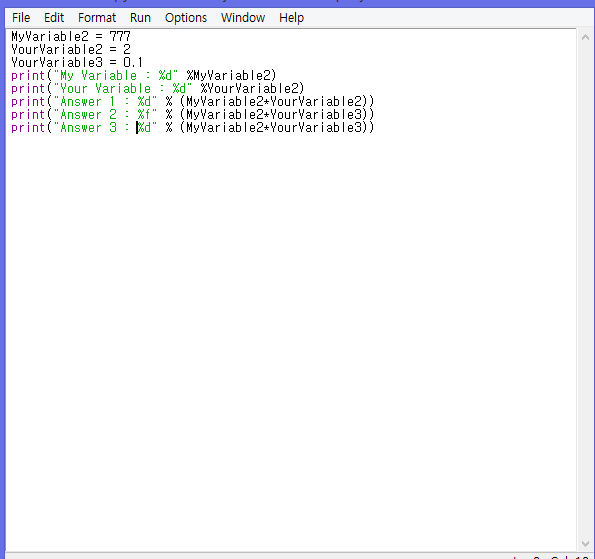Viewport: 595px width, 559px height.
Task: Click the "Answer 2 : %f" string
Action: 105,114
